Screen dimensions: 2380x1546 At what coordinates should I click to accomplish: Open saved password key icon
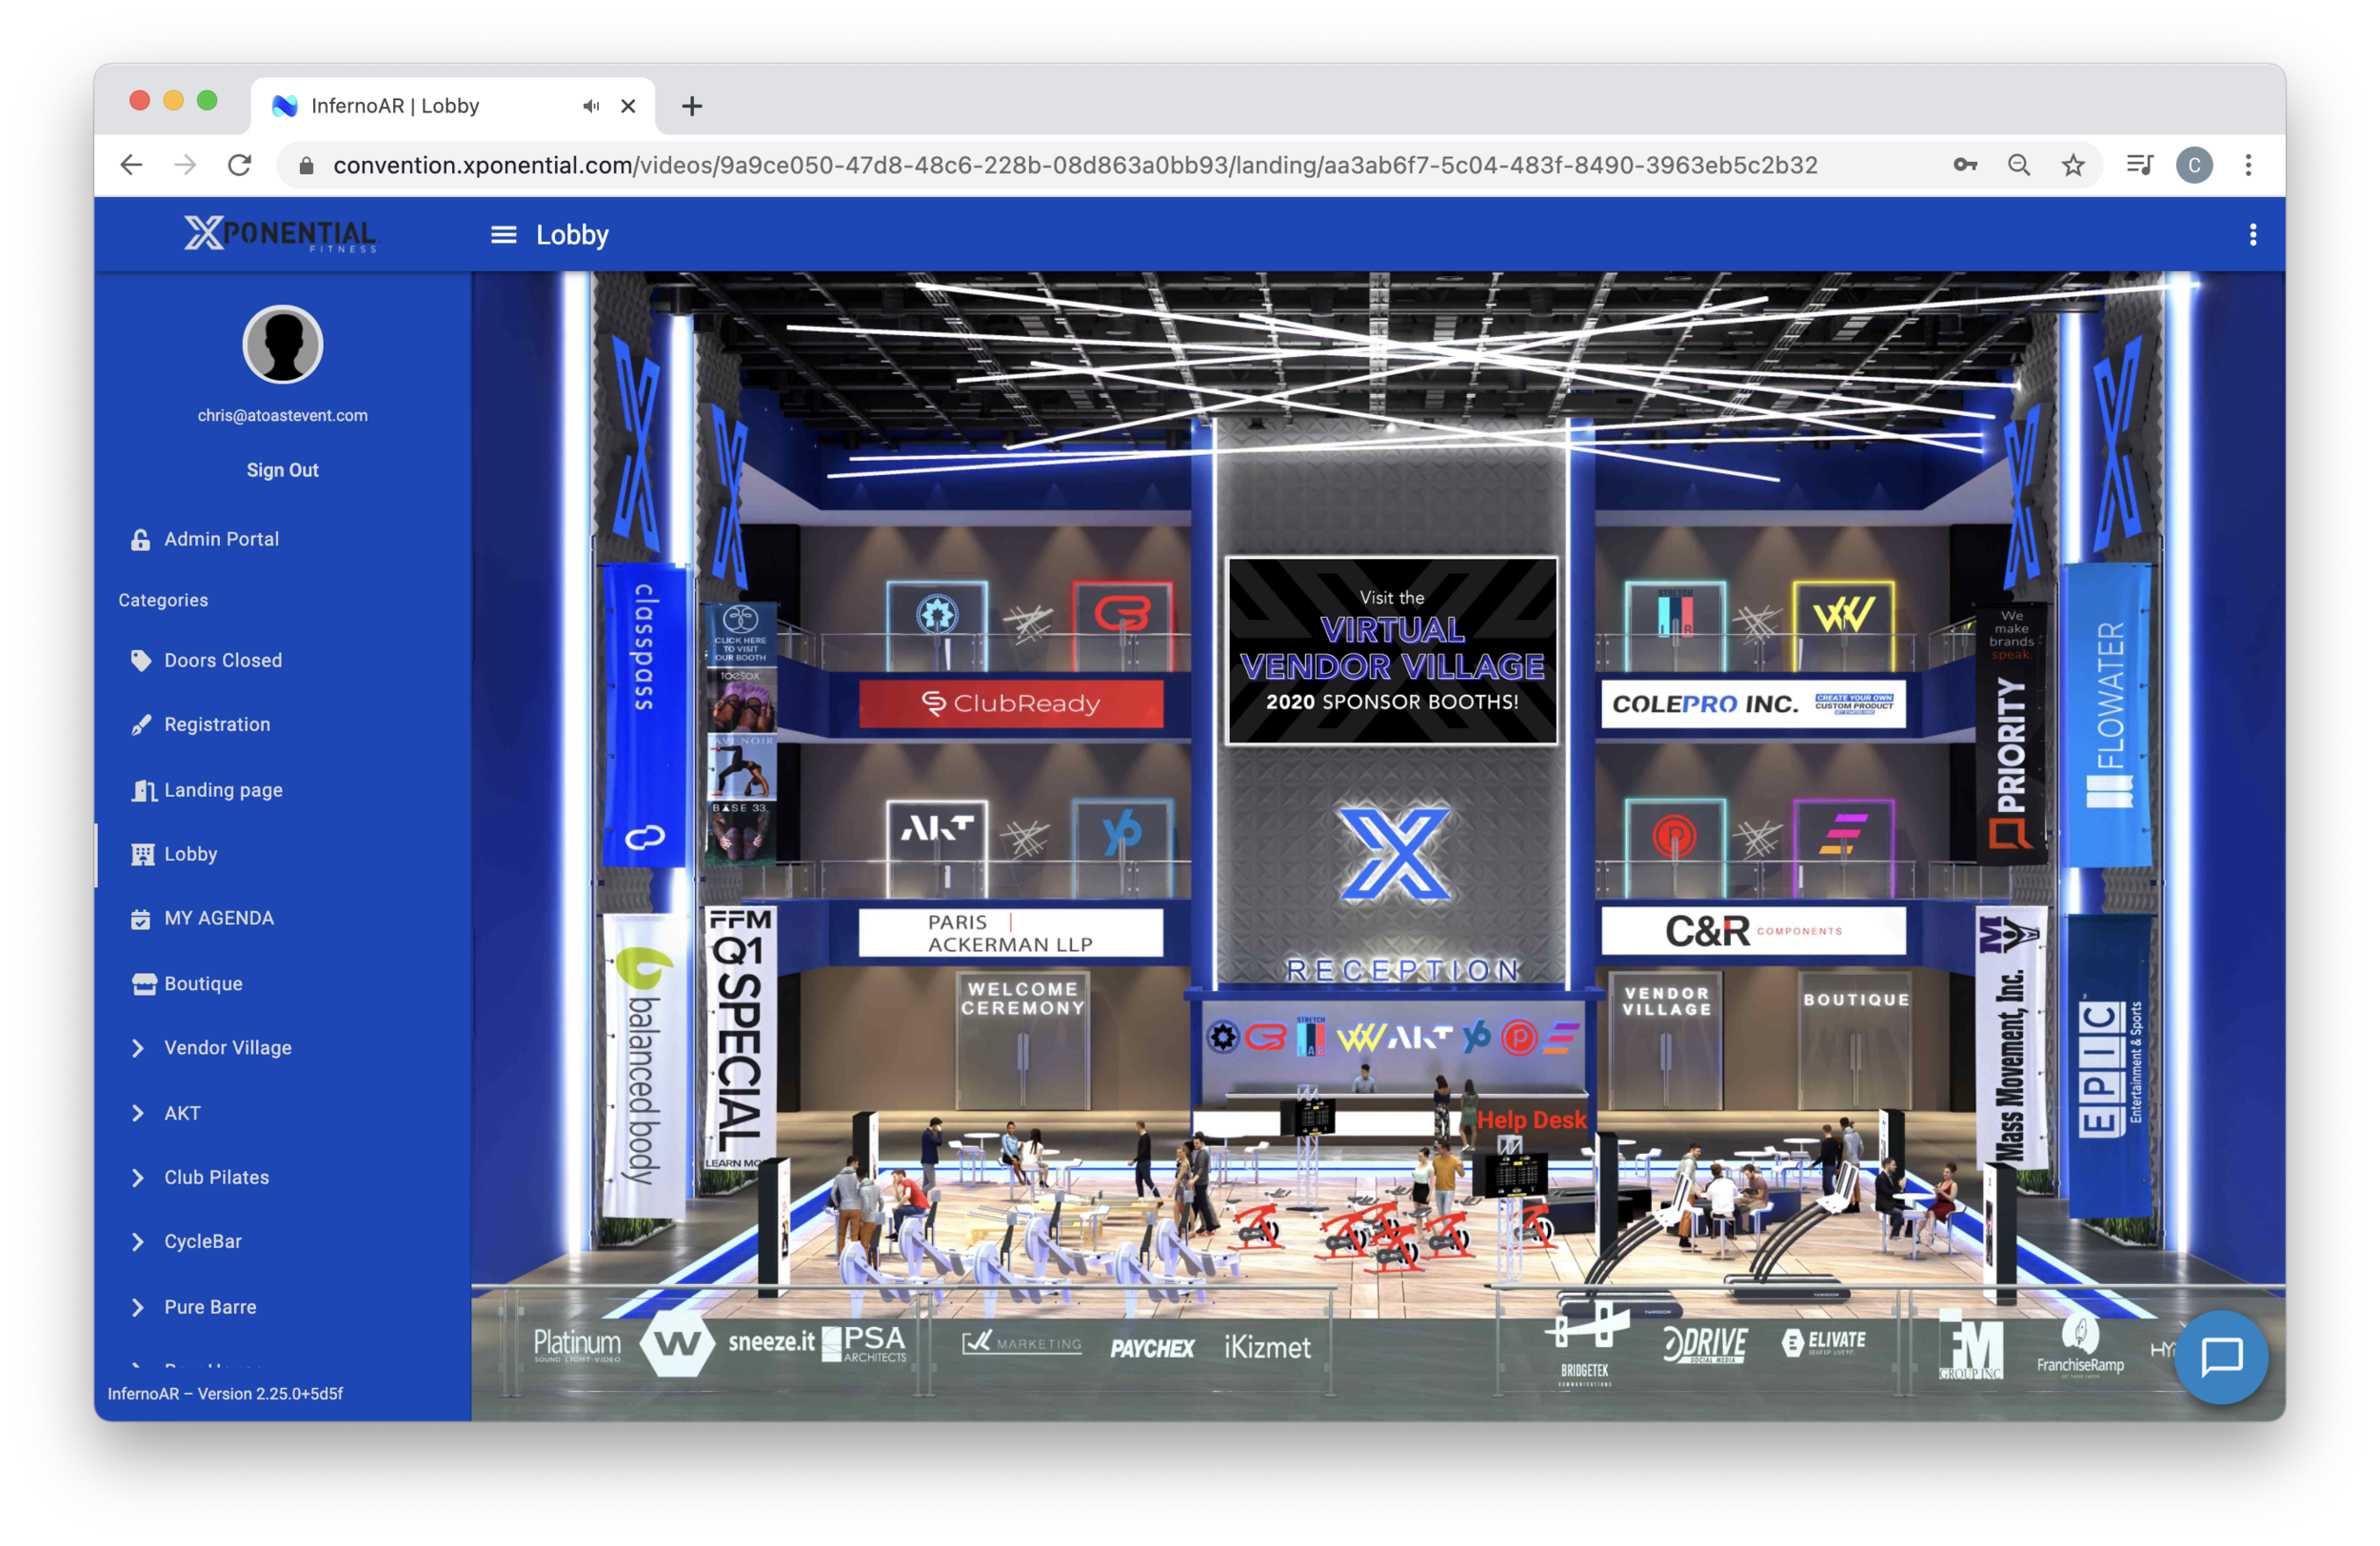click(1964, 165)
